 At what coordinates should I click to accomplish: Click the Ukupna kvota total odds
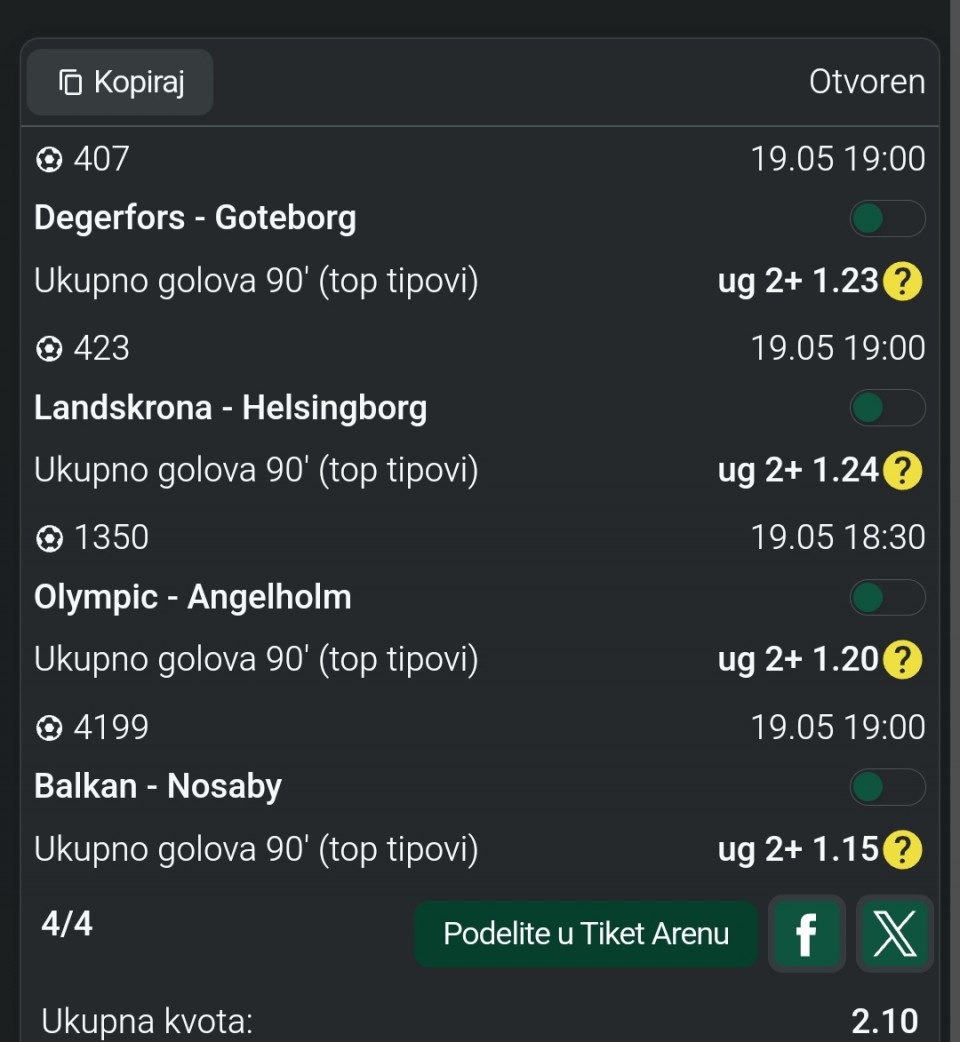tap(884, 1021)
